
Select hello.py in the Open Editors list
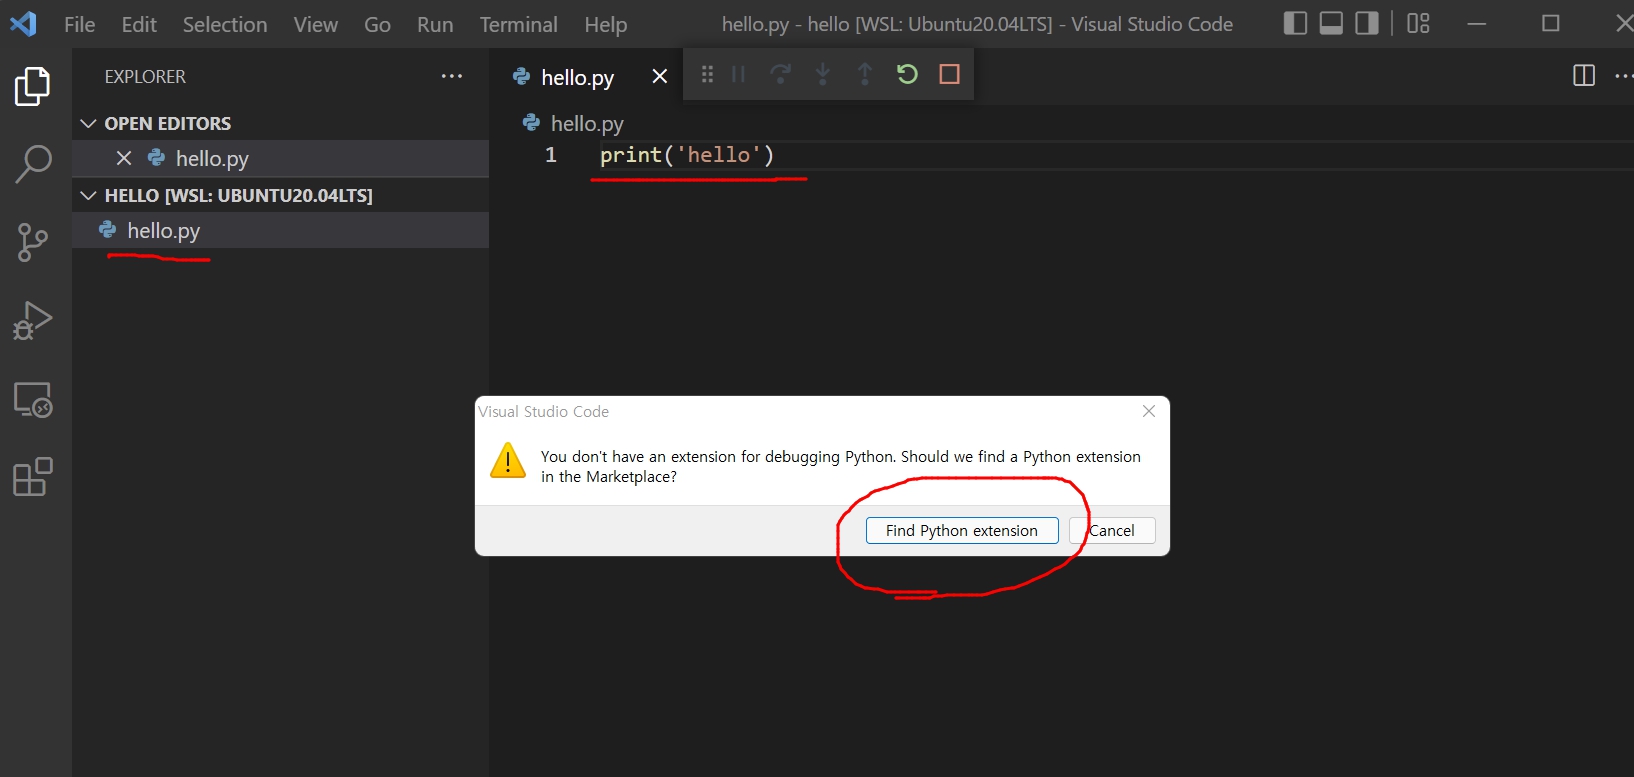(280, 158)
